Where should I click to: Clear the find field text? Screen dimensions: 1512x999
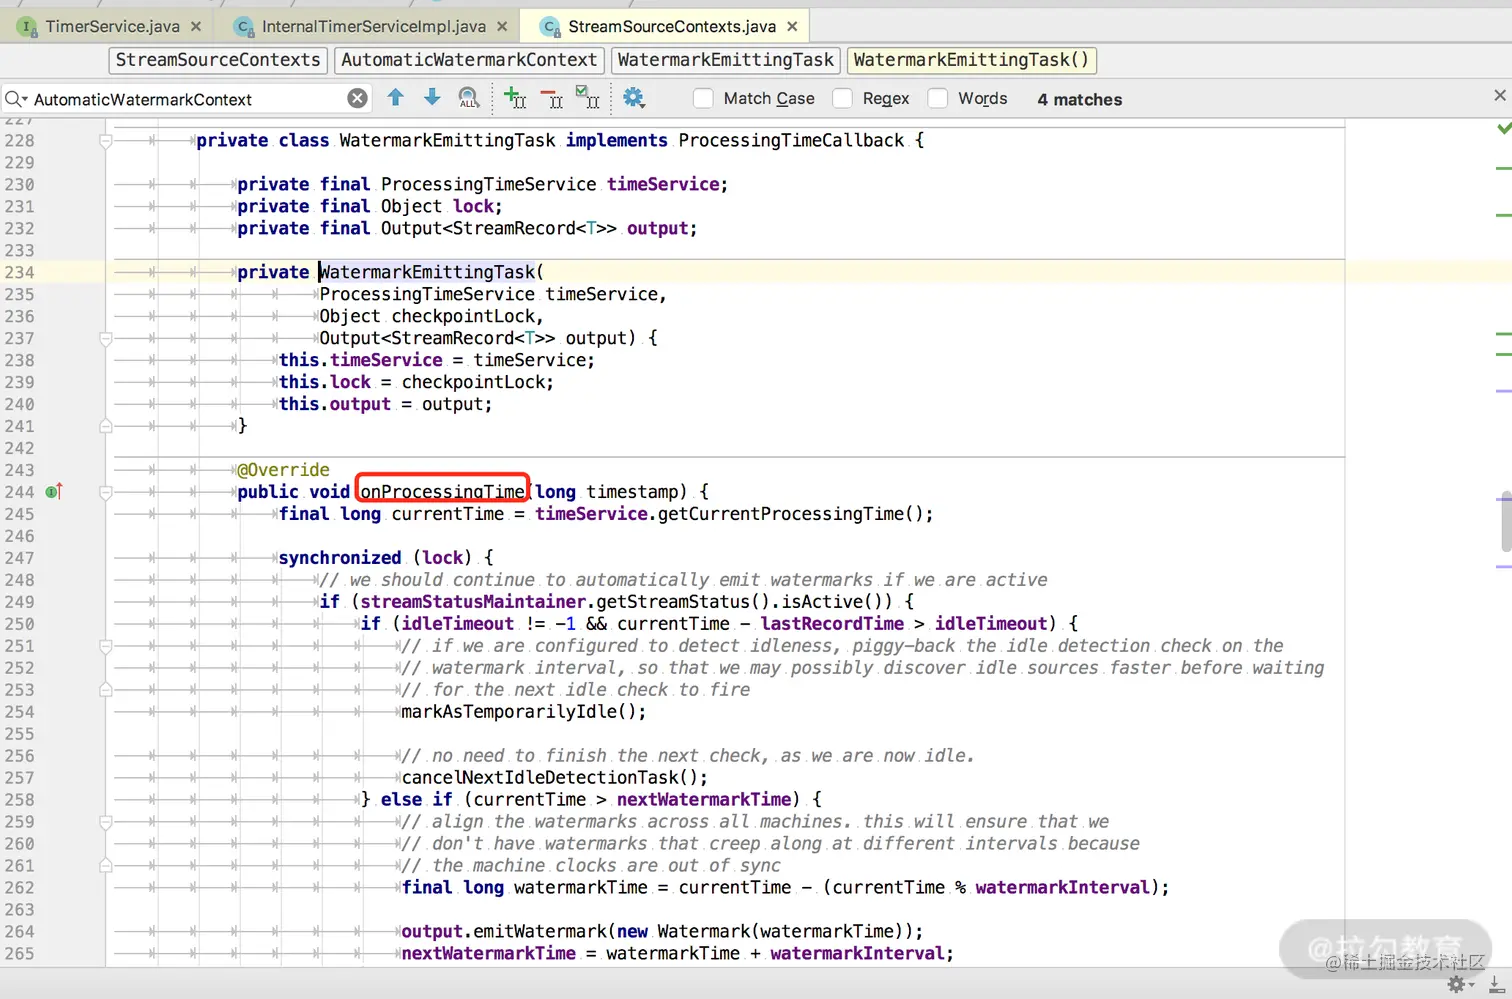click(357, 98)
